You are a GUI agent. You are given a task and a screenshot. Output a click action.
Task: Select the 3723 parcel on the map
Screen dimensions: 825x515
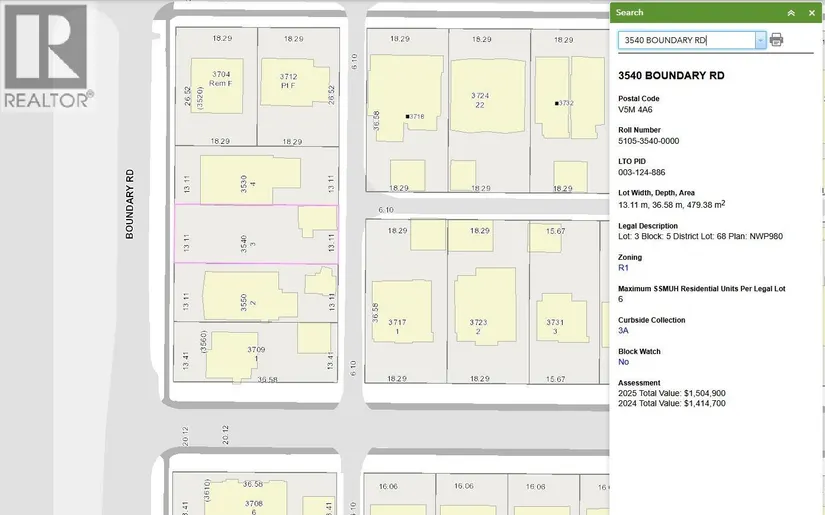coord(479,322)
